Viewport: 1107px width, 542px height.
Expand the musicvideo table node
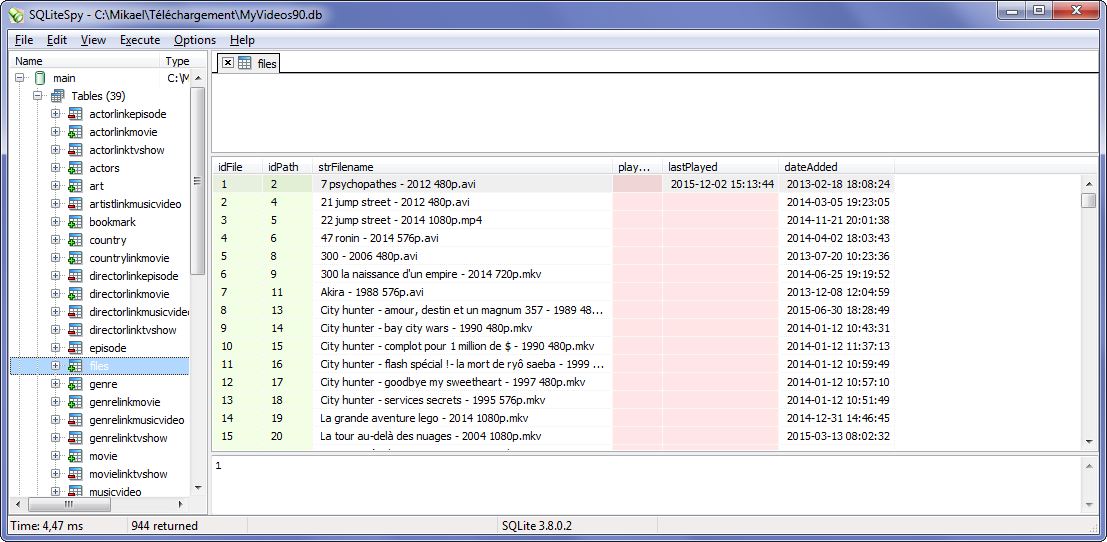tap(55, 492)
